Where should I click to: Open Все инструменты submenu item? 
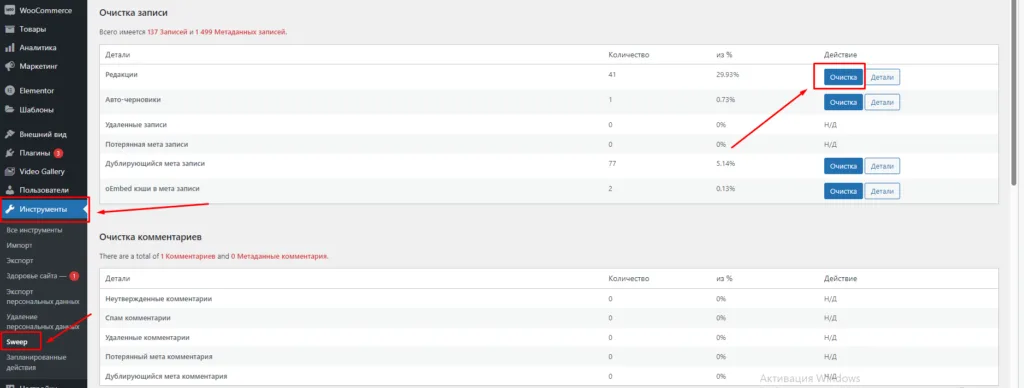[35, 230]
